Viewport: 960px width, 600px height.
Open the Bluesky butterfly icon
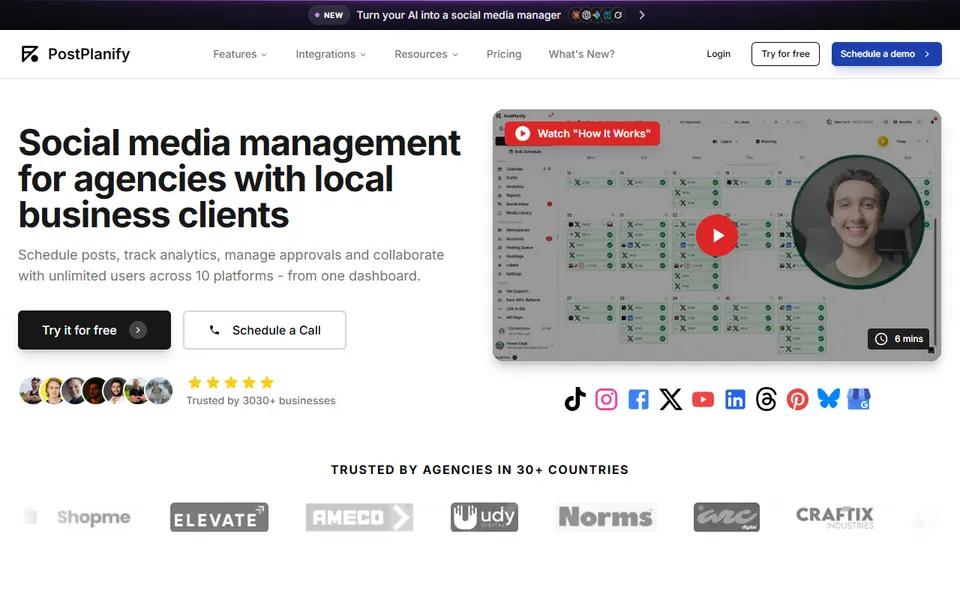[828, 399]
